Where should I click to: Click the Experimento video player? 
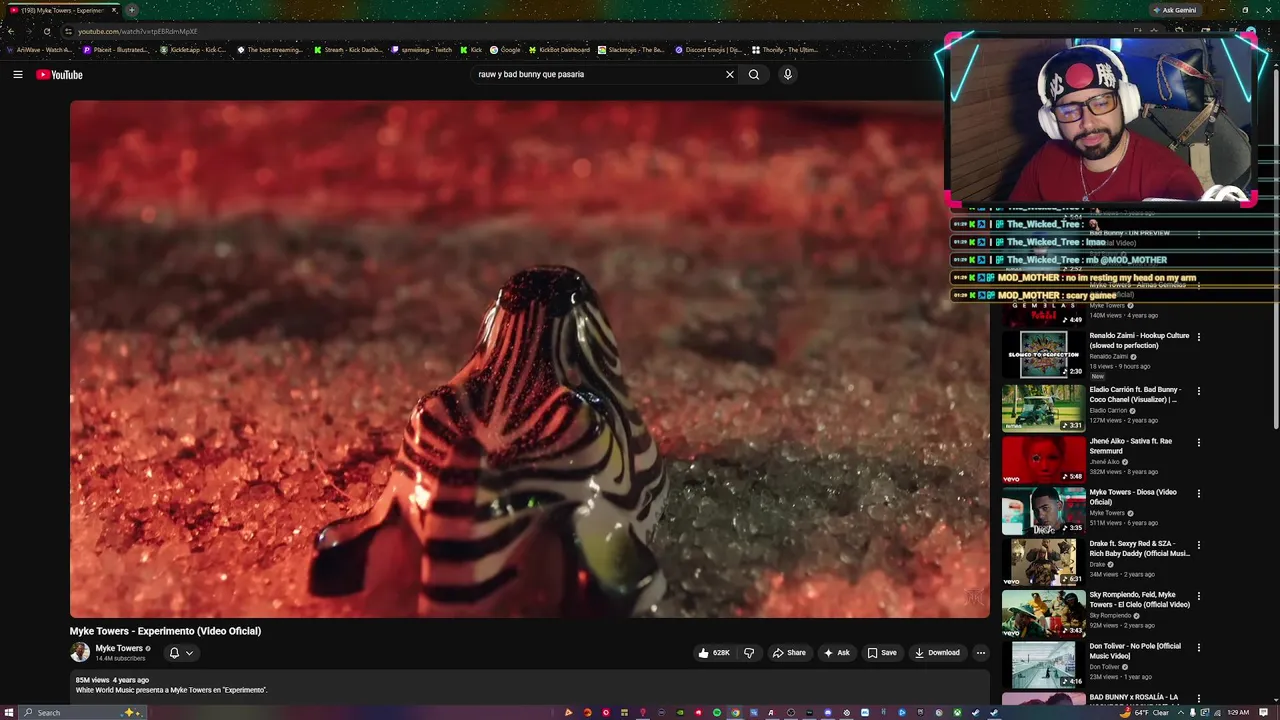point(530,359)
